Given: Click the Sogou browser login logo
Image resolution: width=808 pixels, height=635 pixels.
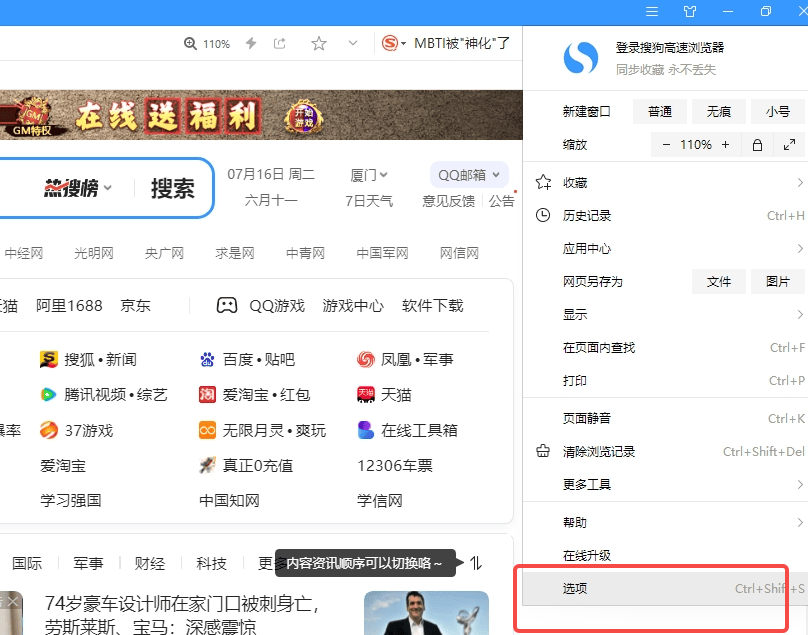Looking at the screenshot, I should [x=581, y=57].
